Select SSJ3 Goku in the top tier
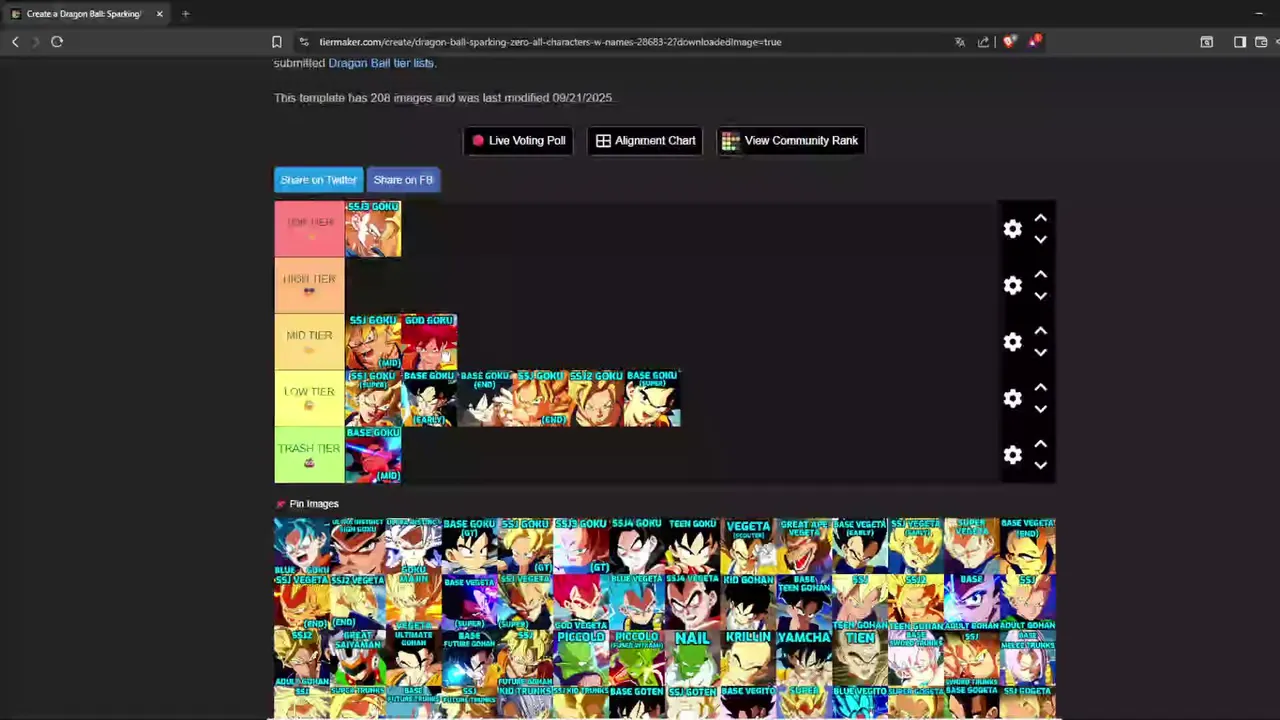Viewport: 1280px width, 720px height. tap(373, 229)
